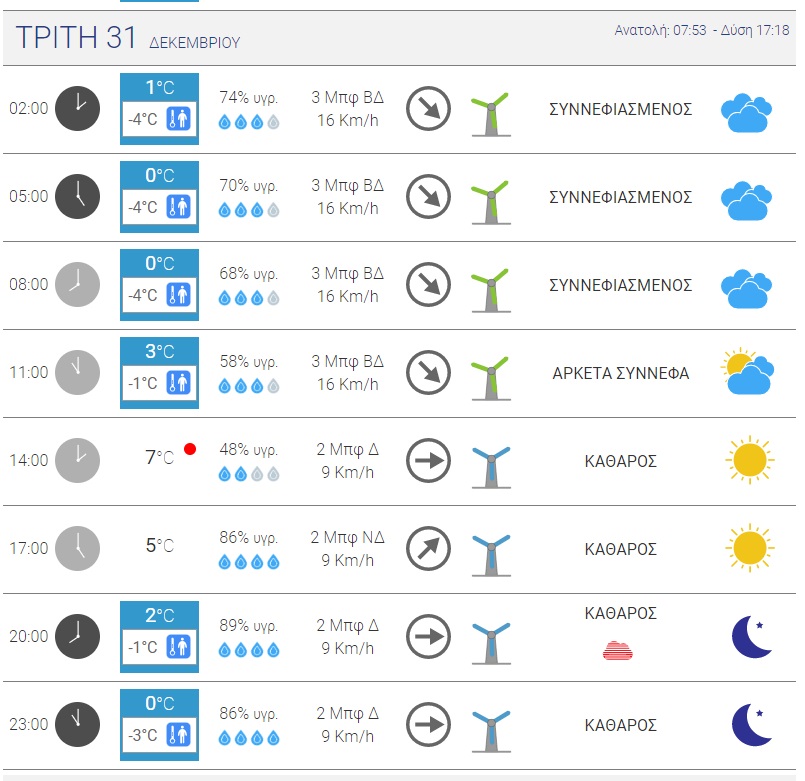The image size is (805, 781).
Task: Click the 0°C temperature box at 23:00
Action: click(159, 725)
